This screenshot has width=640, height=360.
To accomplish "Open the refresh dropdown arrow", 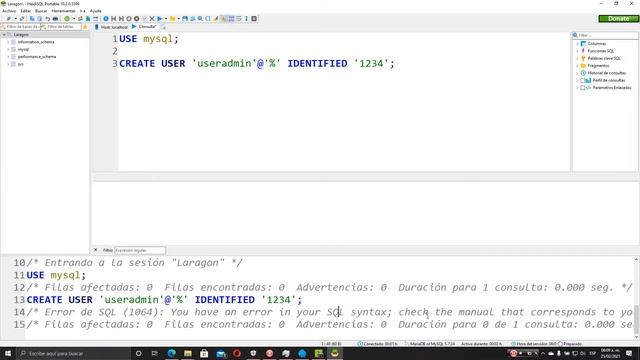I will tap(74, 19).
